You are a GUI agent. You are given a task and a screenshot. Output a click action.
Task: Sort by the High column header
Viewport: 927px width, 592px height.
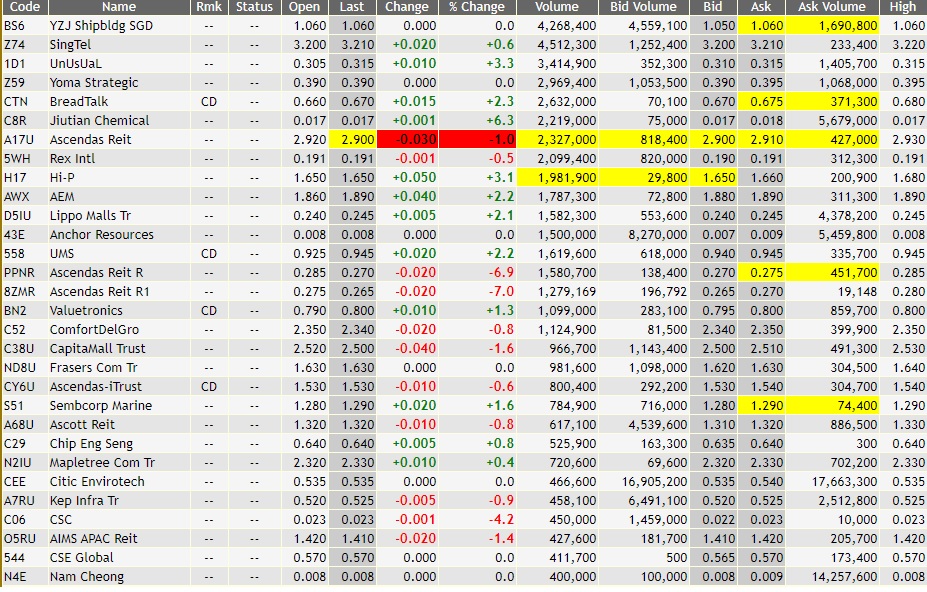(x=903, y=7)
